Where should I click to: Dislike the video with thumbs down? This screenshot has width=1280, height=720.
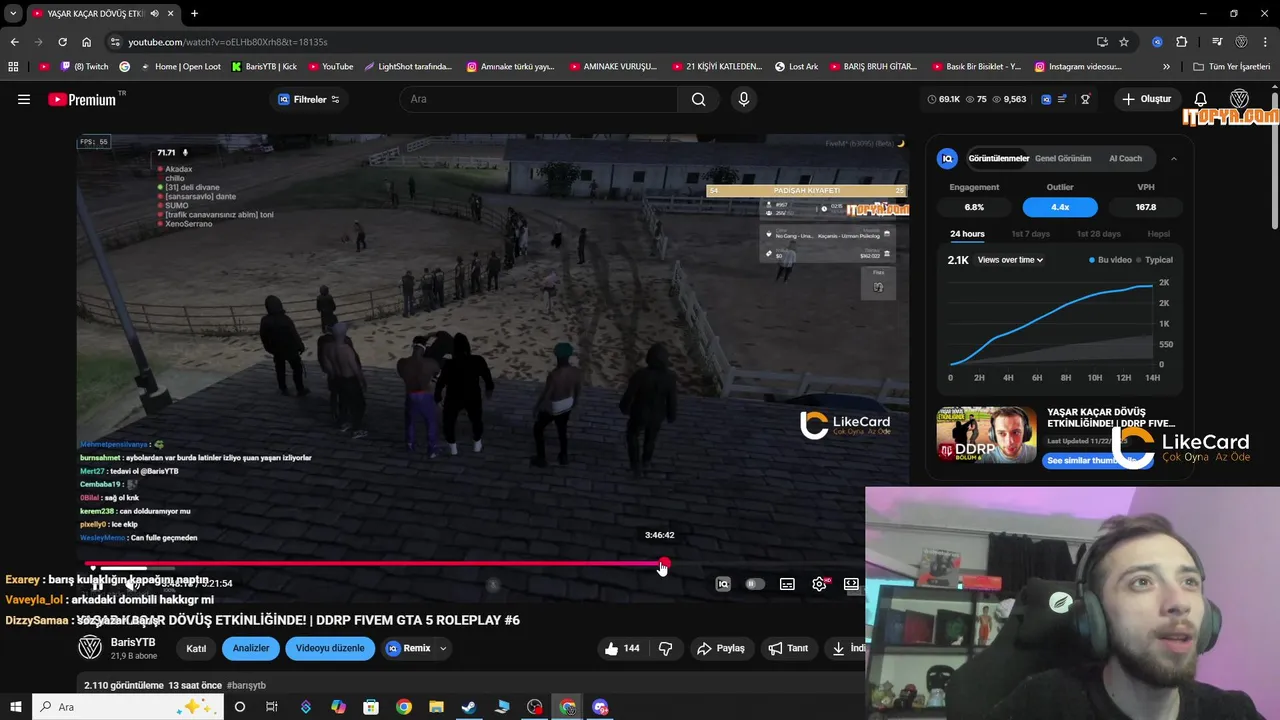[x=666, y=648]
